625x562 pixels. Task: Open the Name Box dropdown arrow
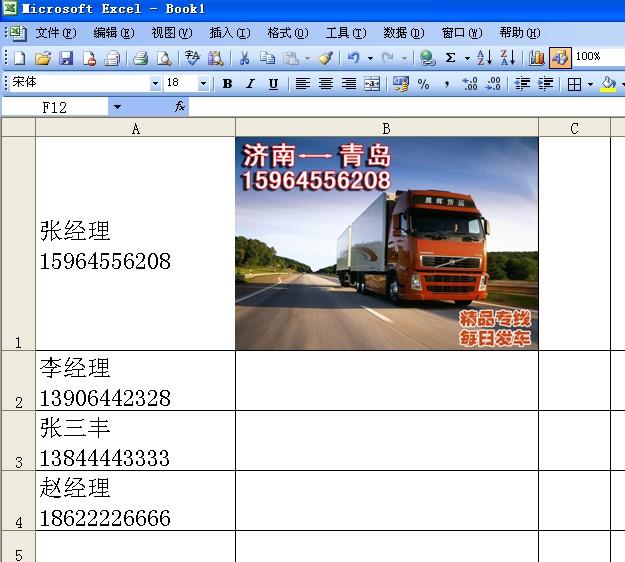(x=117, y=107)
